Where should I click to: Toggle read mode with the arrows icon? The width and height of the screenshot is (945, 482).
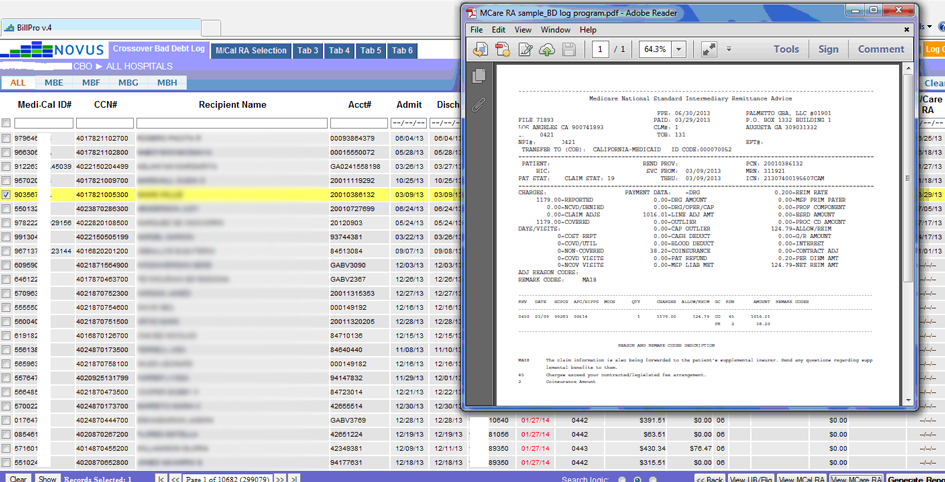coord(709,49)
